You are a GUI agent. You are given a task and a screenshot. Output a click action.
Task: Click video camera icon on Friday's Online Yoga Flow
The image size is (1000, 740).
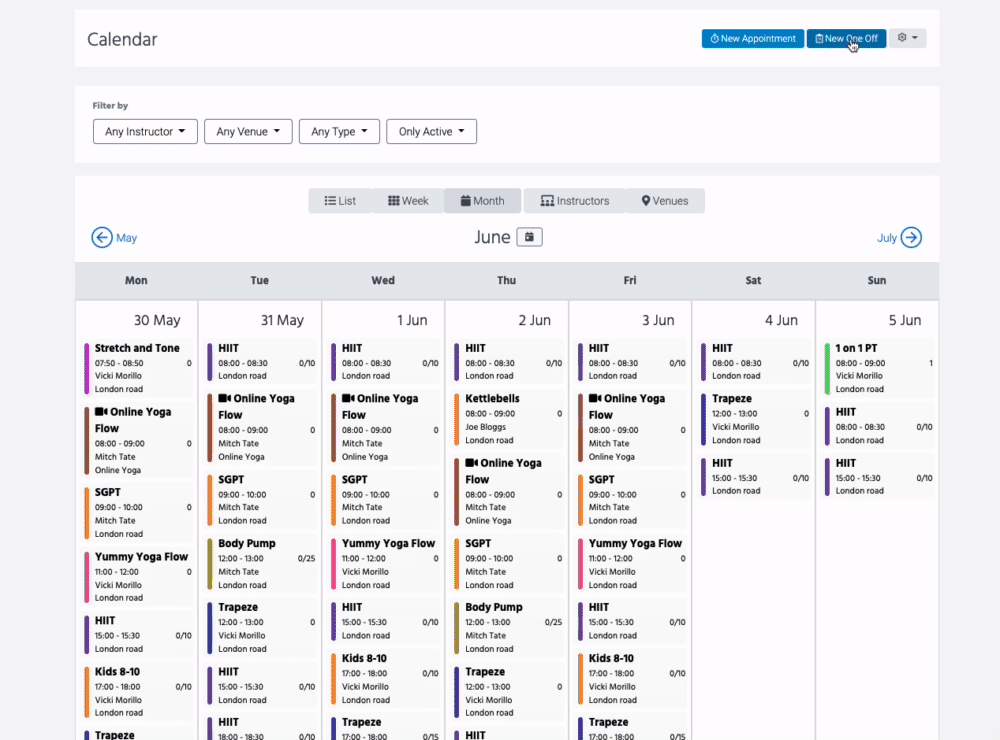point(595,398)
